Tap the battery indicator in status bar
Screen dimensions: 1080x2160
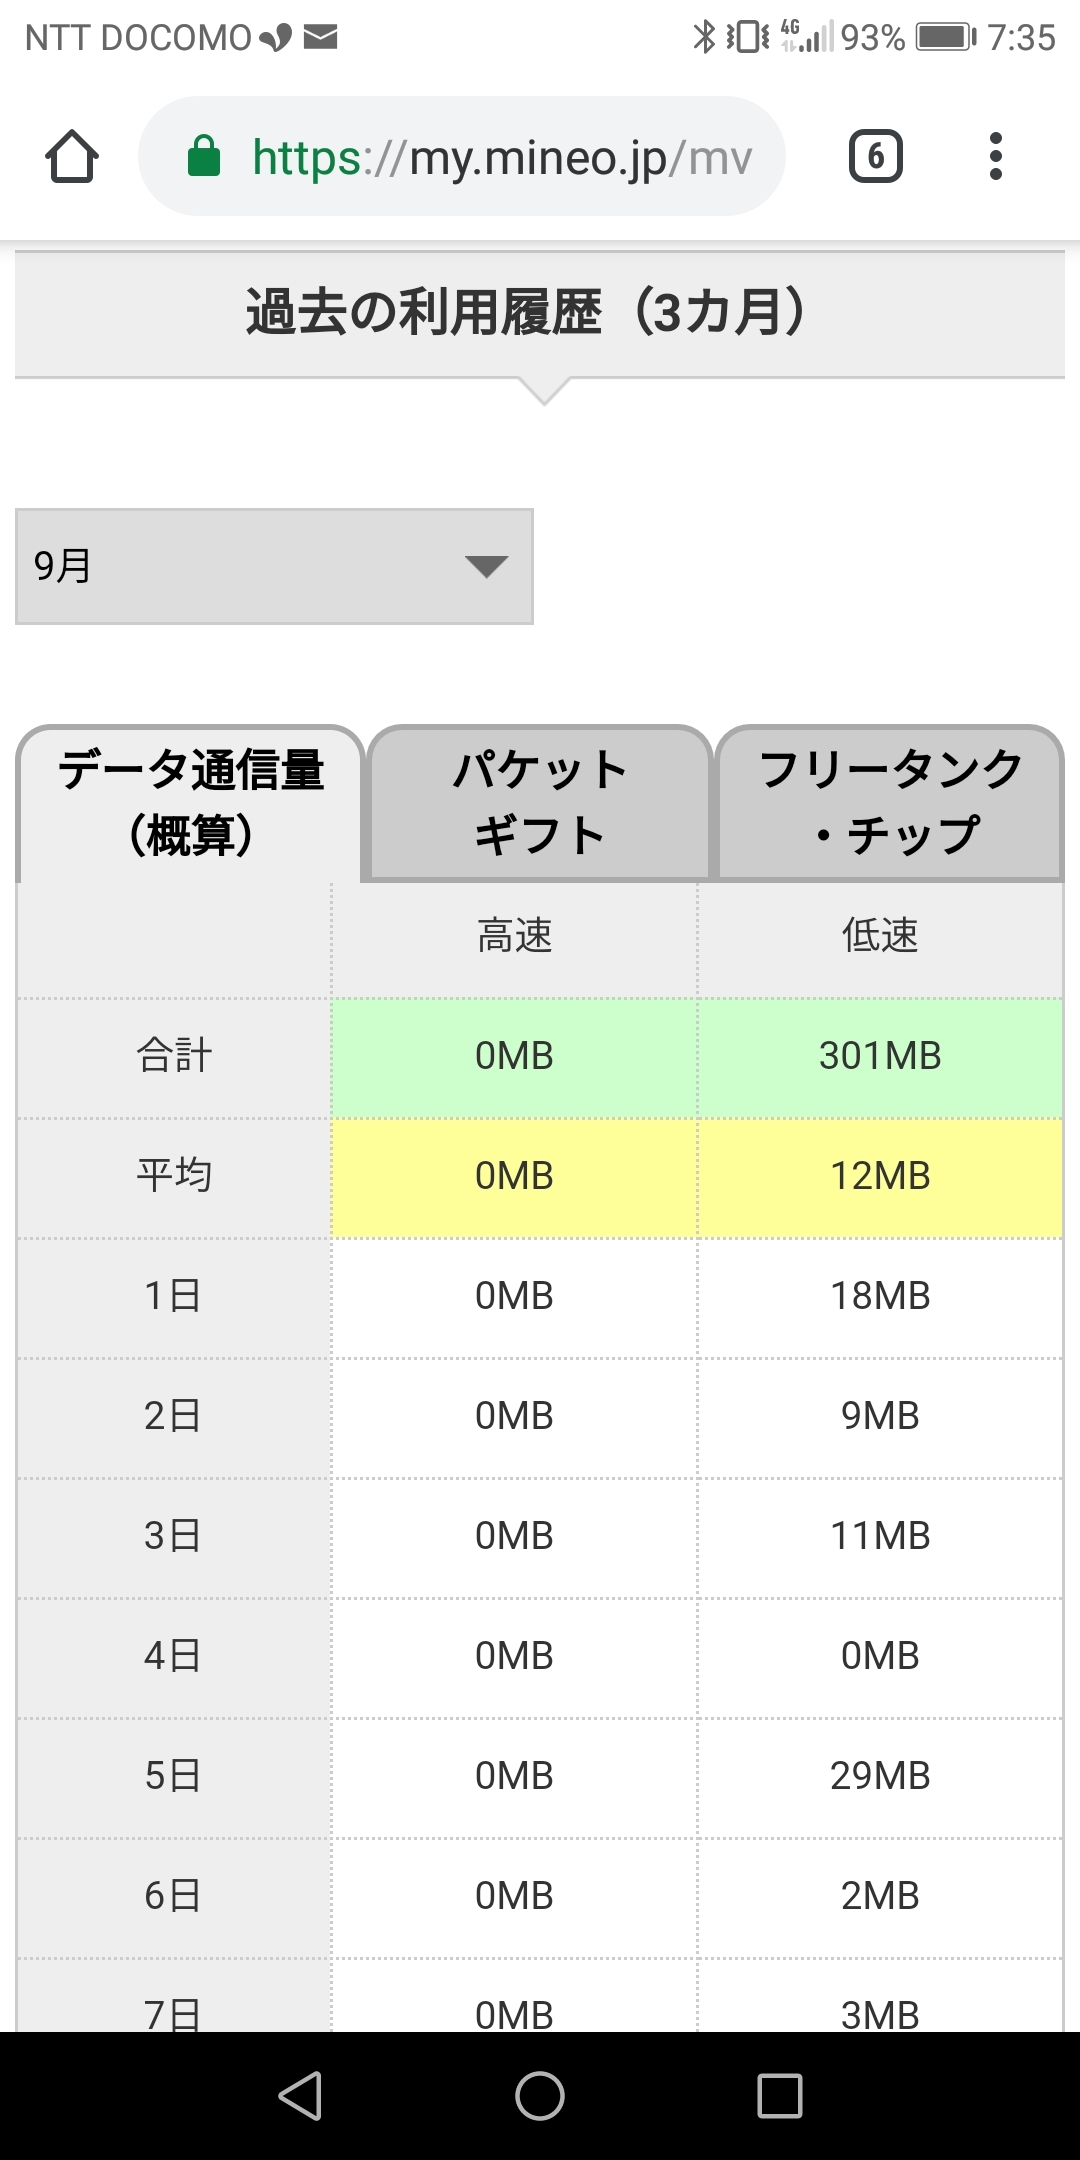click(945, 38)
